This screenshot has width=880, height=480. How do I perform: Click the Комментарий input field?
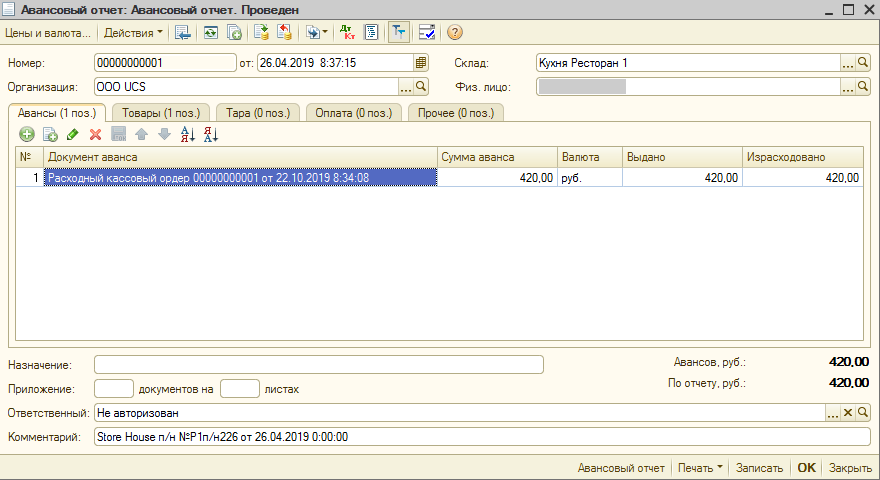[x=482, y=436]
